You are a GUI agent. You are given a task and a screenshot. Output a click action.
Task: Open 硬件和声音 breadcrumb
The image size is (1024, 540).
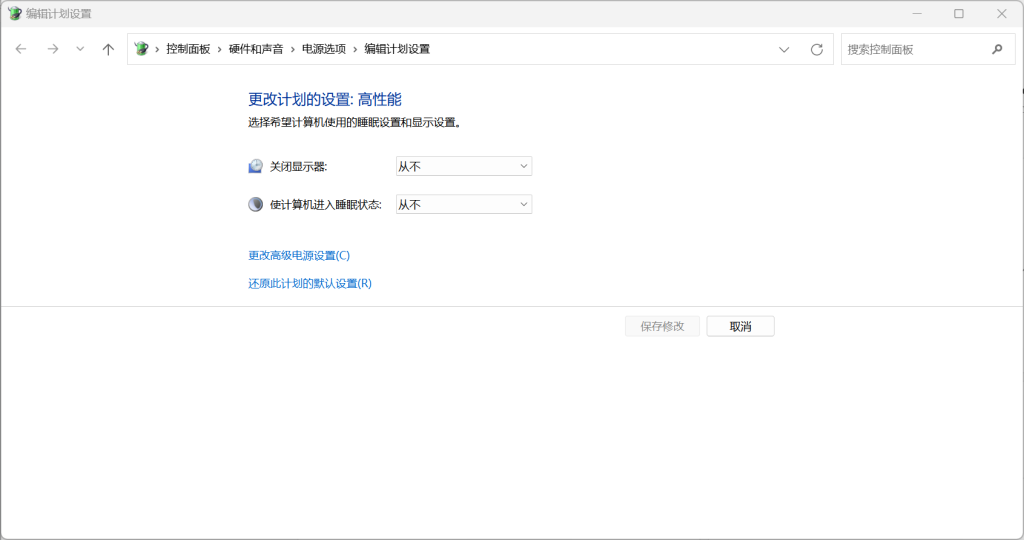256,49
